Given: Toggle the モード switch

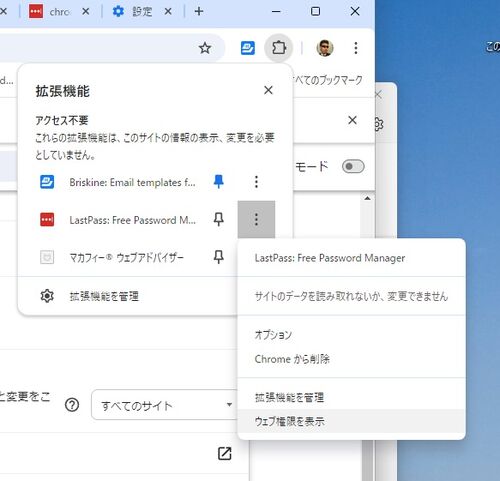Looking at the screenshot, I should coord(353,166).
